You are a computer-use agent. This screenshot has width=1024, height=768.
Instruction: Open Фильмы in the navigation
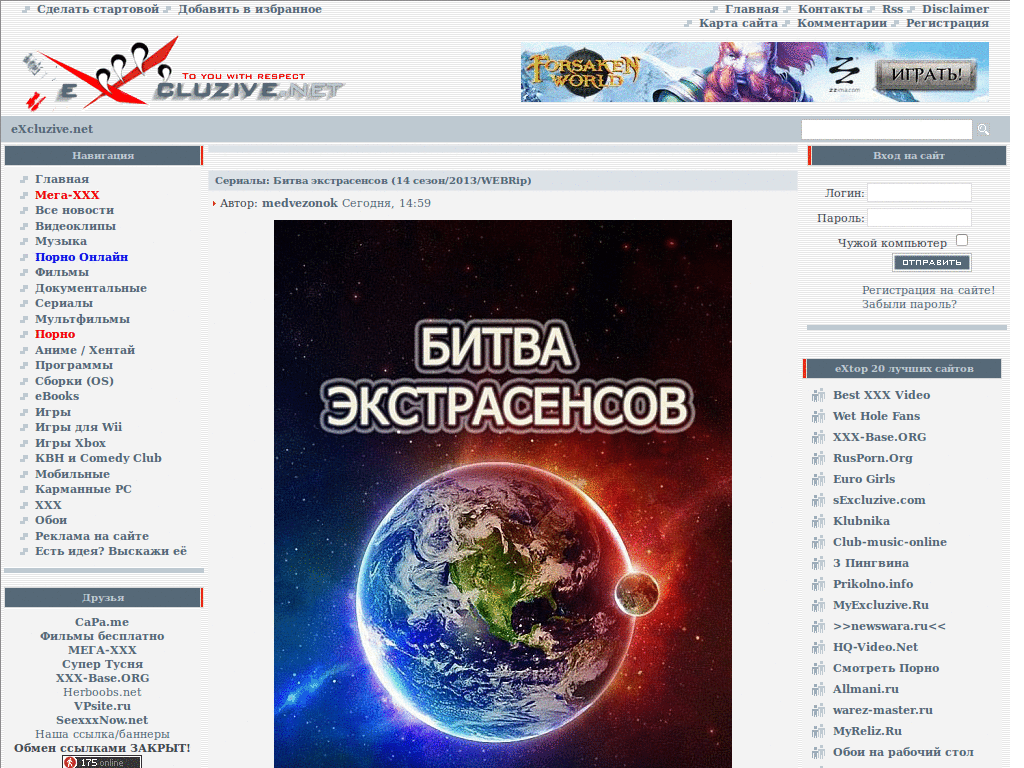coord(62,272)
